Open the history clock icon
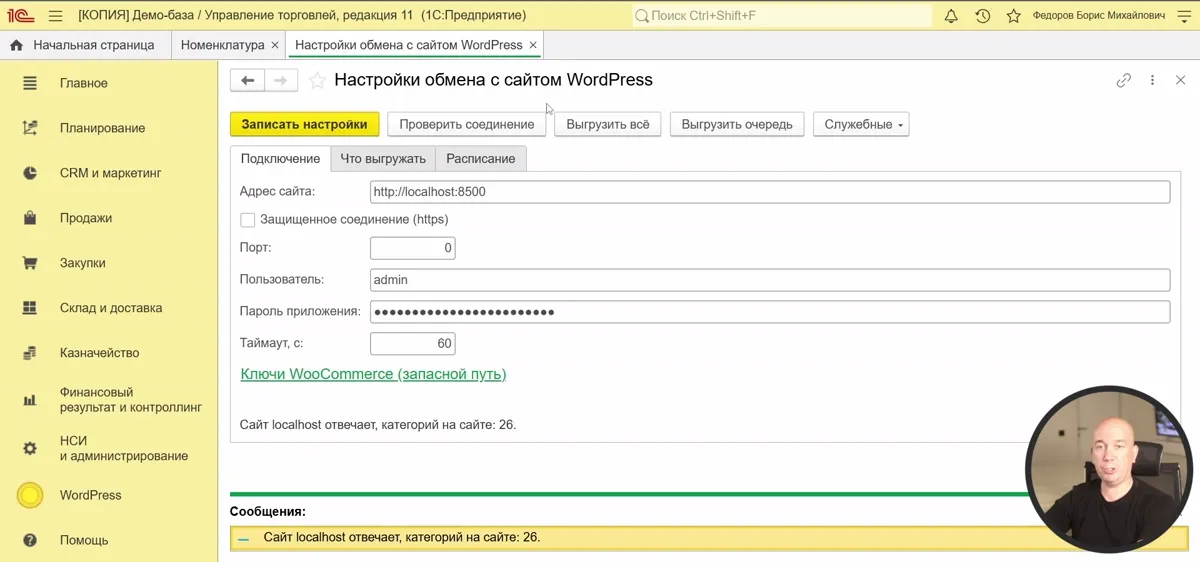The image size is (1200, 562). 983,16
